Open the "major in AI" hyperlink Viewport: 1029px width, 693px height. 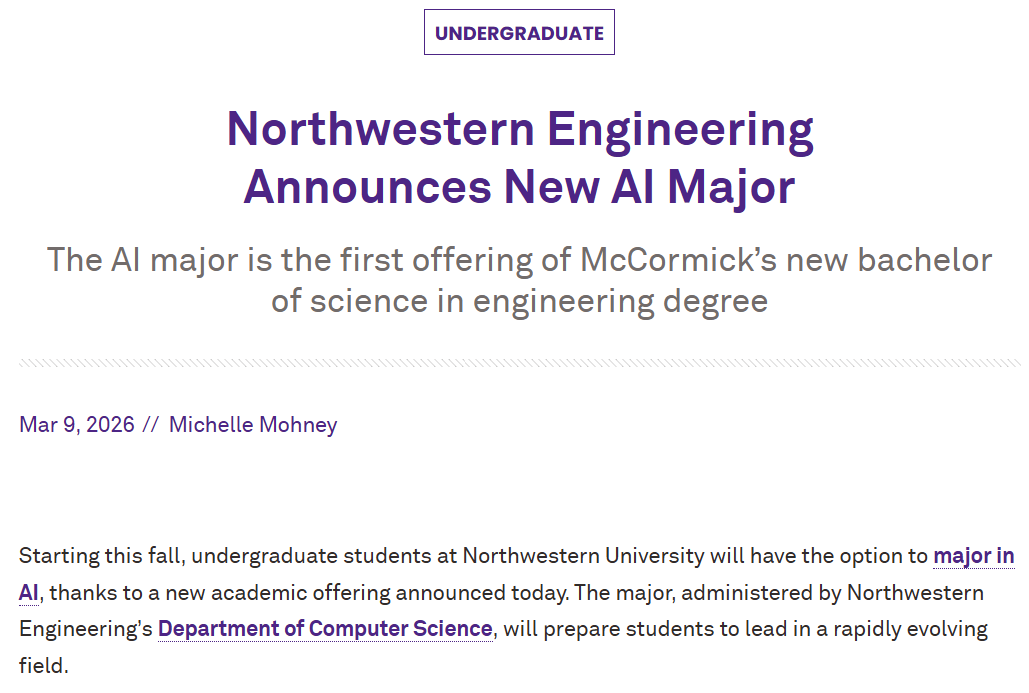click(x=973, y=556)
